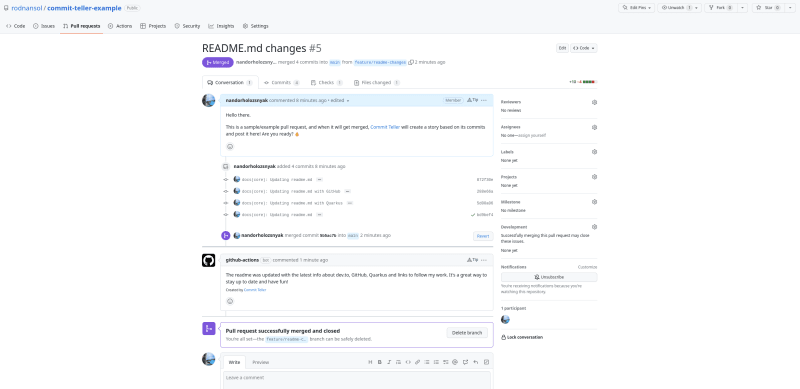This screenshot has width=800, height=389.
Task: Open the repository Code tab
Action: (15, 26)
